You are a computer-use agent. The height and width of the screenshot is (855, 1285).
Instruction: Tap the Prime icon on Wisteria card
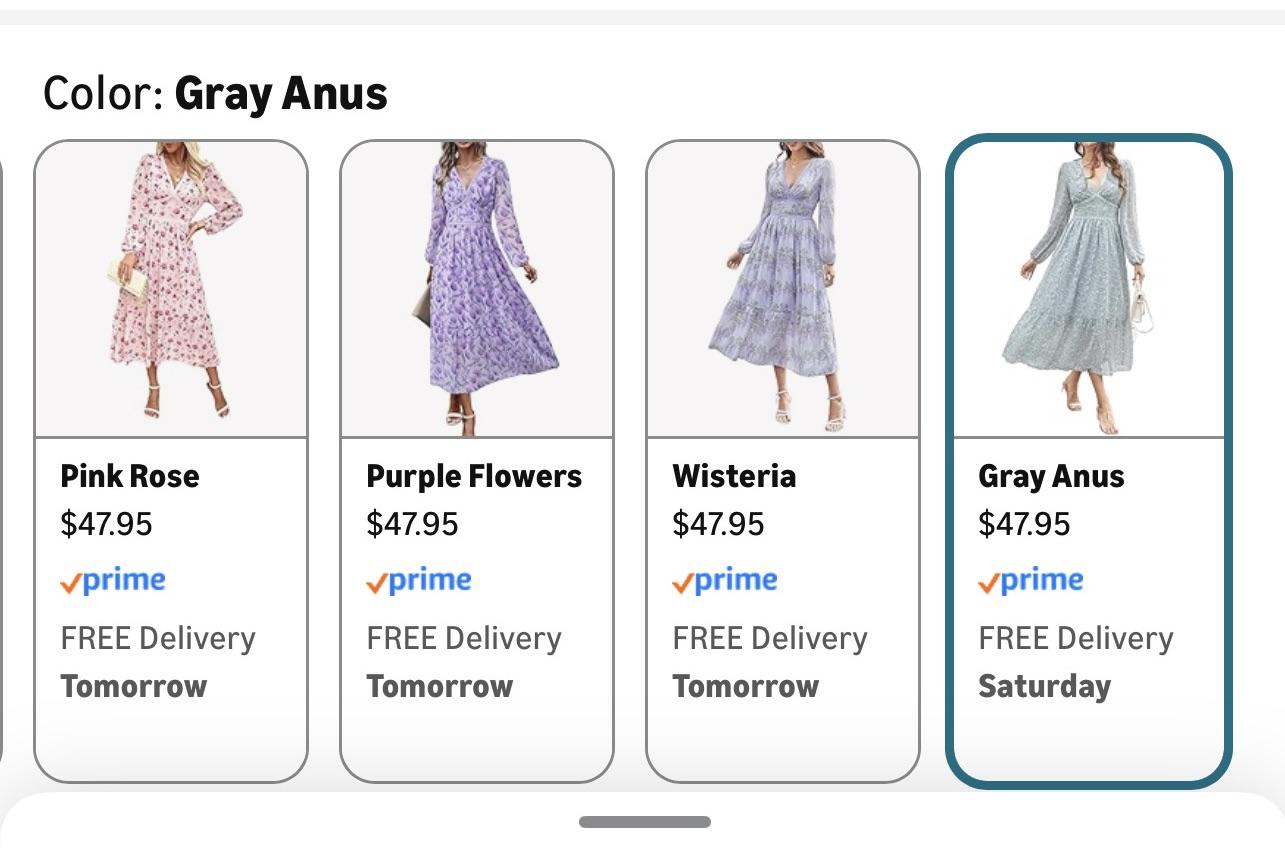[725, 581]
